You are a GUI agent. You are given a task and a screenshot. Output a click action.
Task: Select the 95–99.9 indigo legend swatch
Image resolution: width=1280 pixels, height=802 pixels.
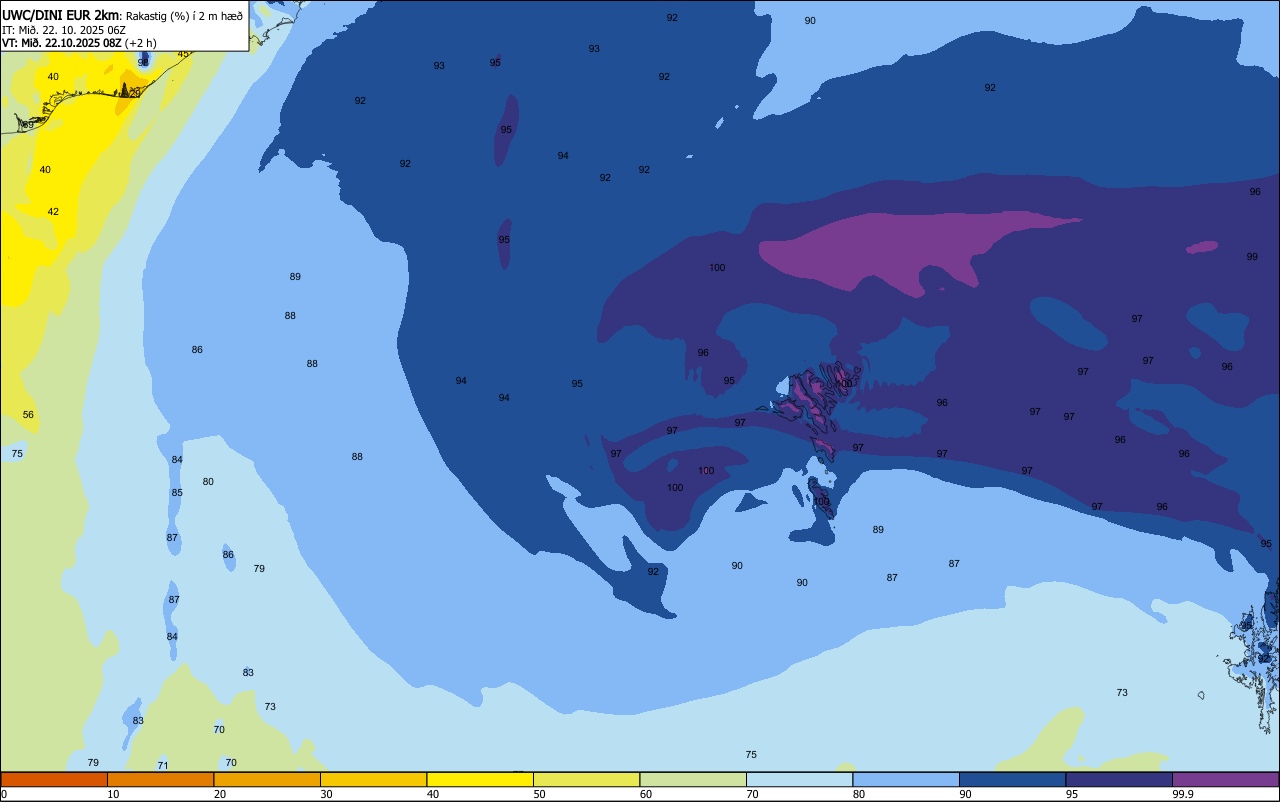coord(1119,779)
